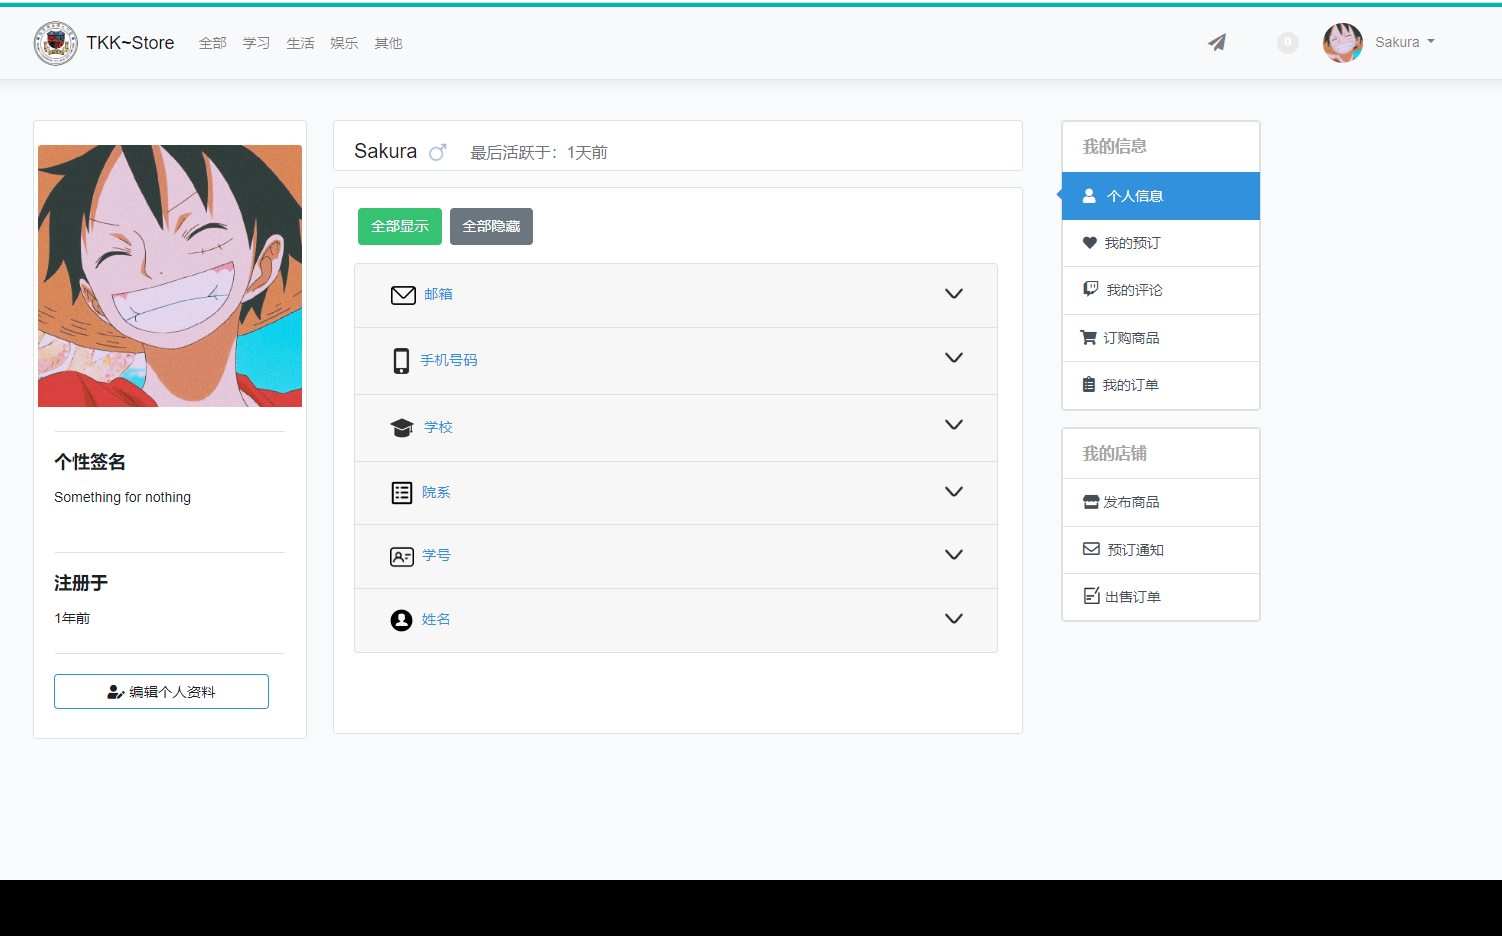Click the TKK~Store brand title
The image size is (1502, 936).
click(x=130, y=43)
